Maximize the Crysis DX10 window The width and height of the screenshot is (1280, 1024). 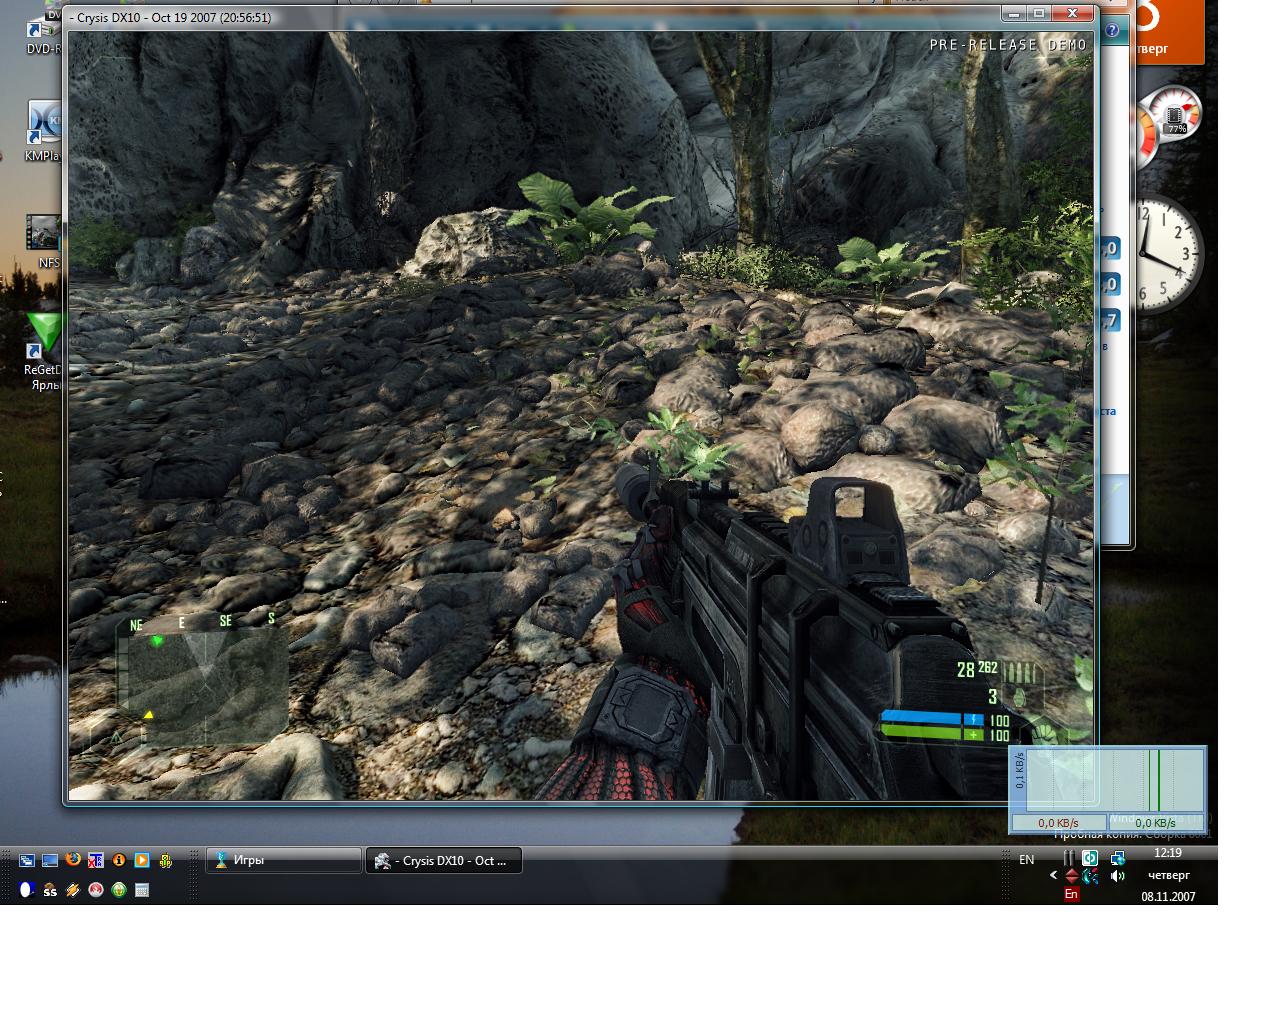1040,13
